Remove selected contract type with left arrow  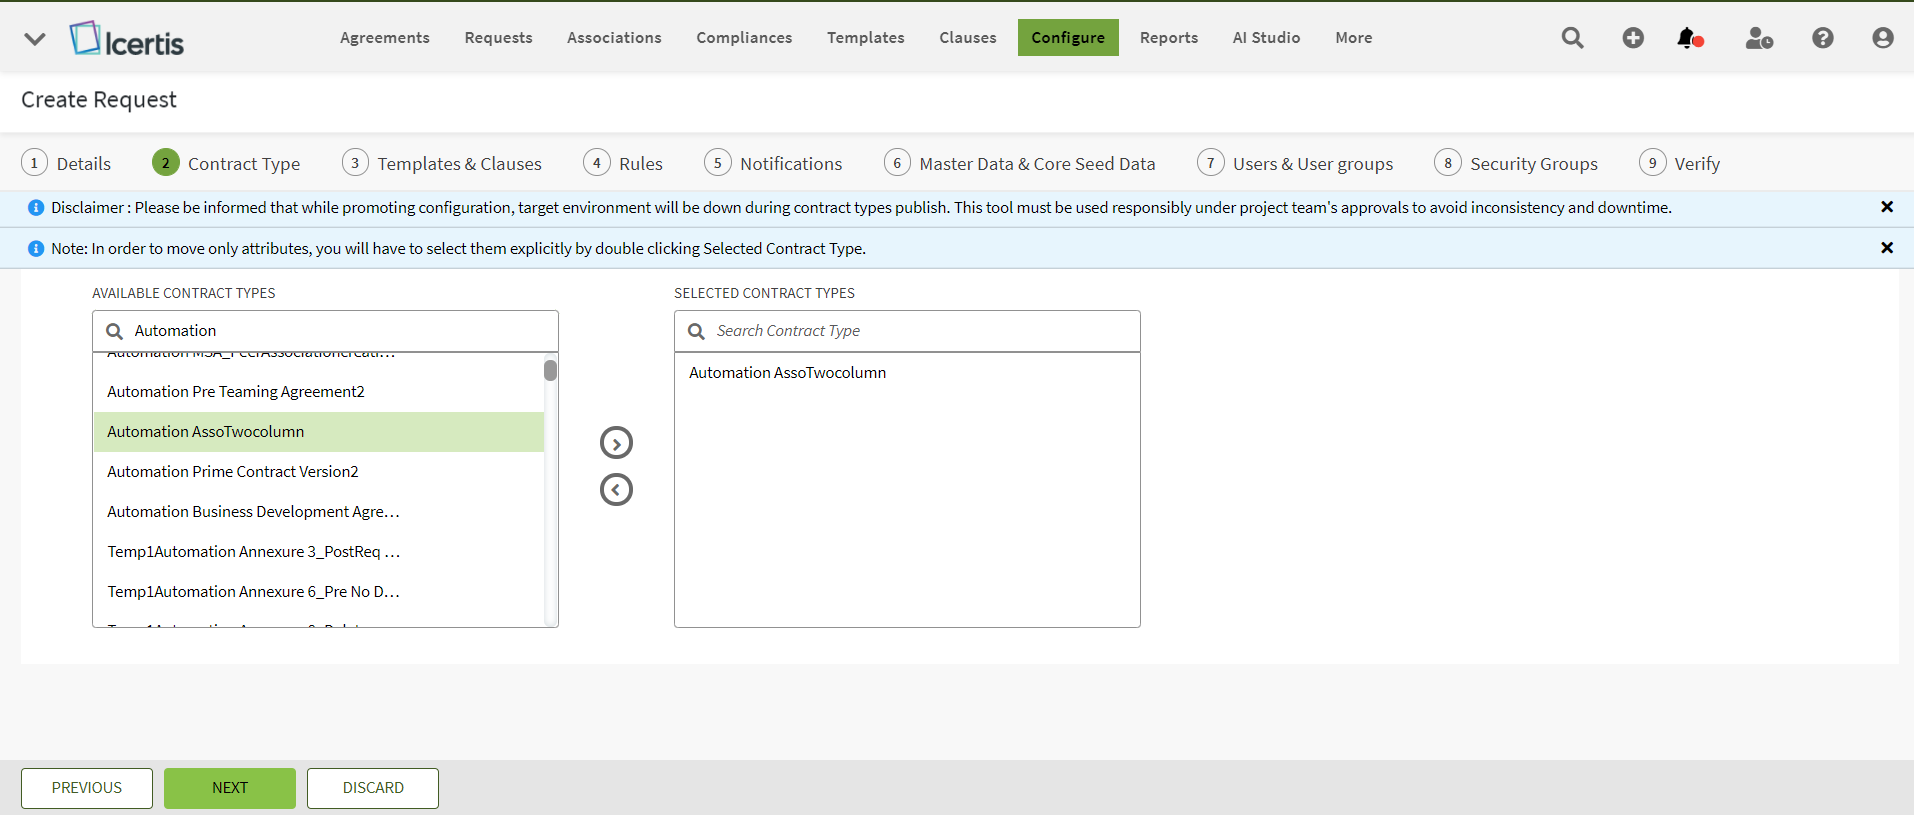[616, 490]
